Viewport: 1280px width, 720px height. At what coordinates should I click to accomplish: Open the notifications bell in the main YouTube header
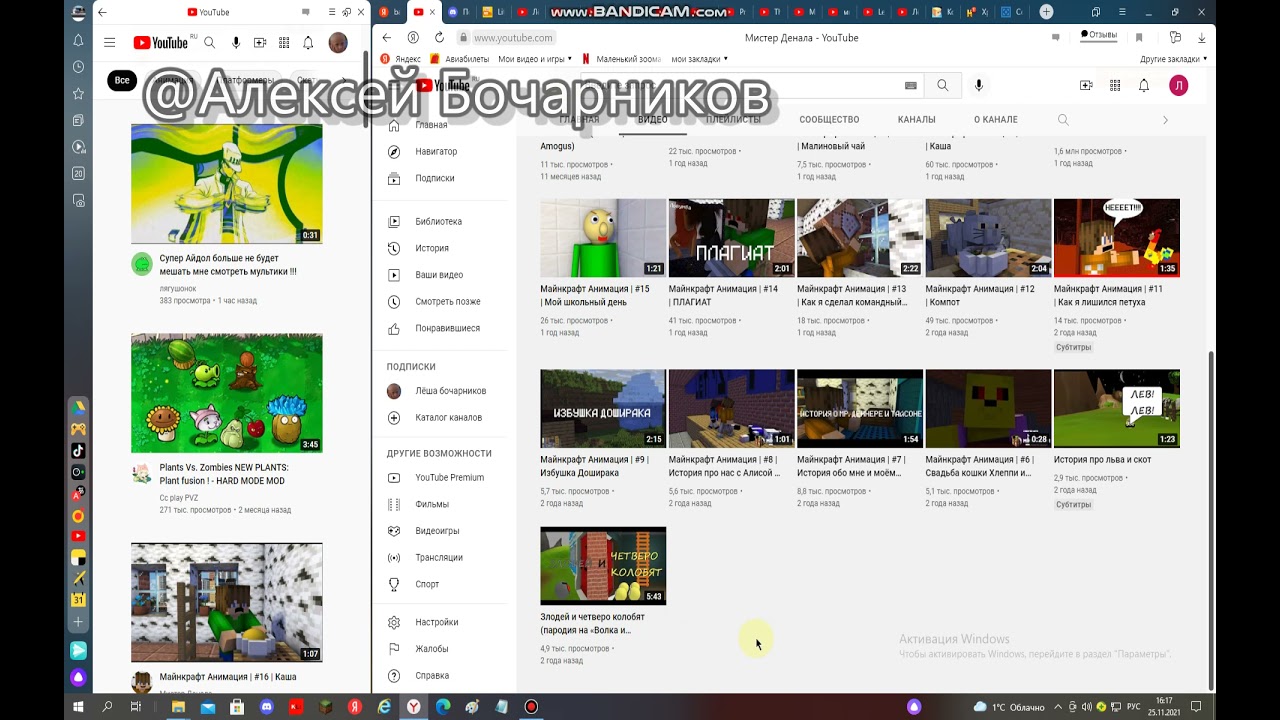tap(1144, 86)
